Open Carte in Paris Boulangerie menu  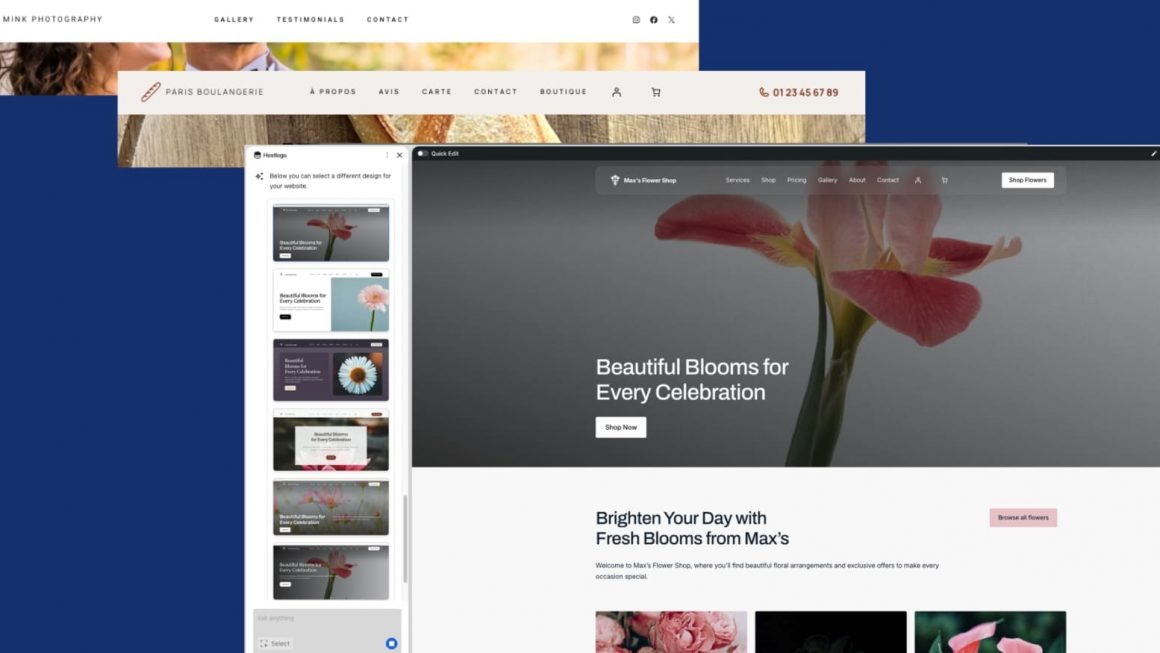[436, 92]
